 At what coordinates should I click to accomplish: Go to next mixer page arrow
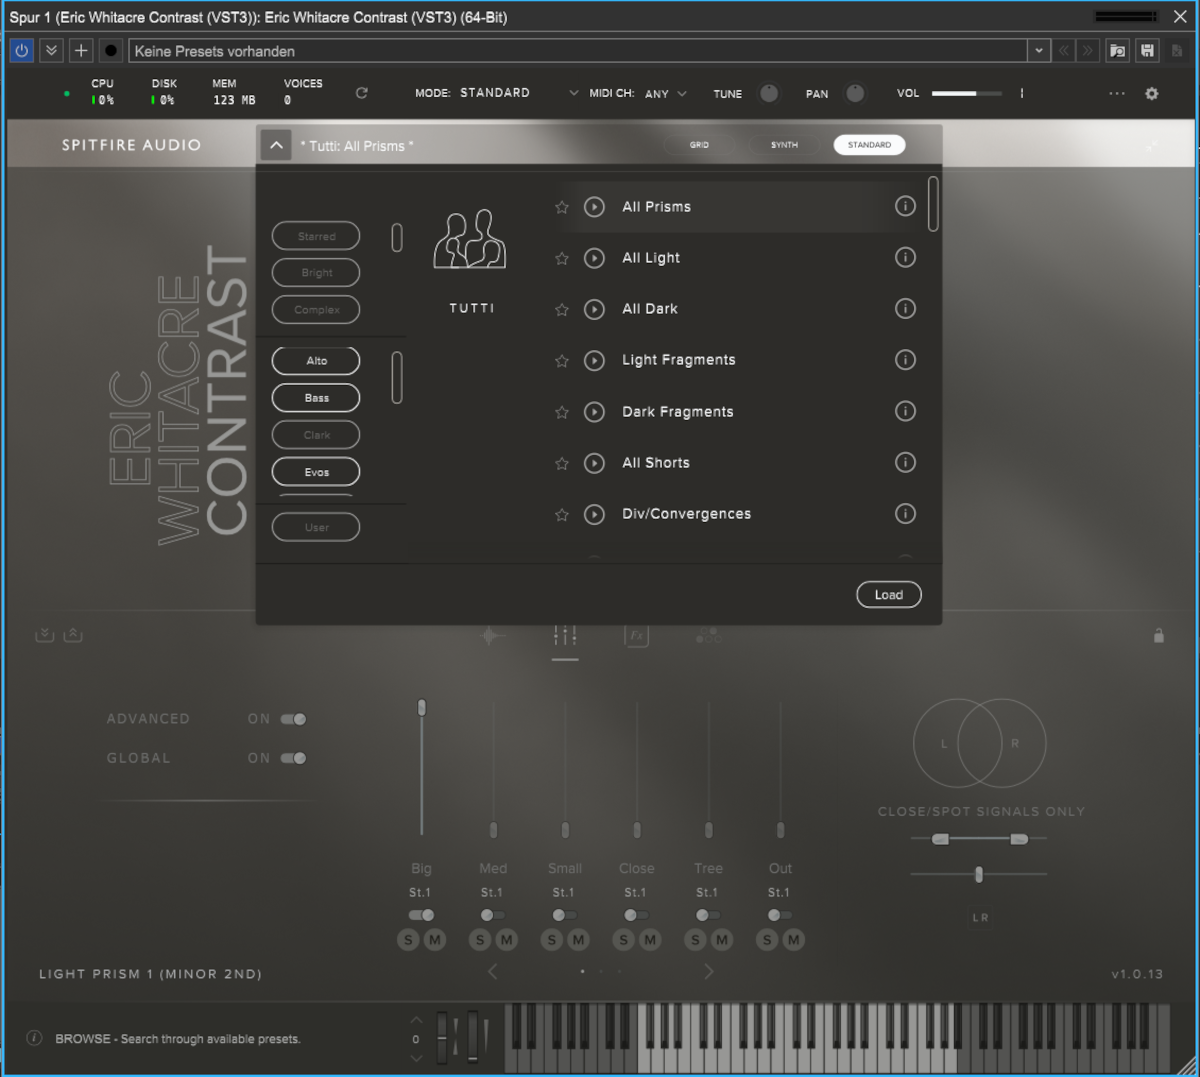[x=709, y=971]
